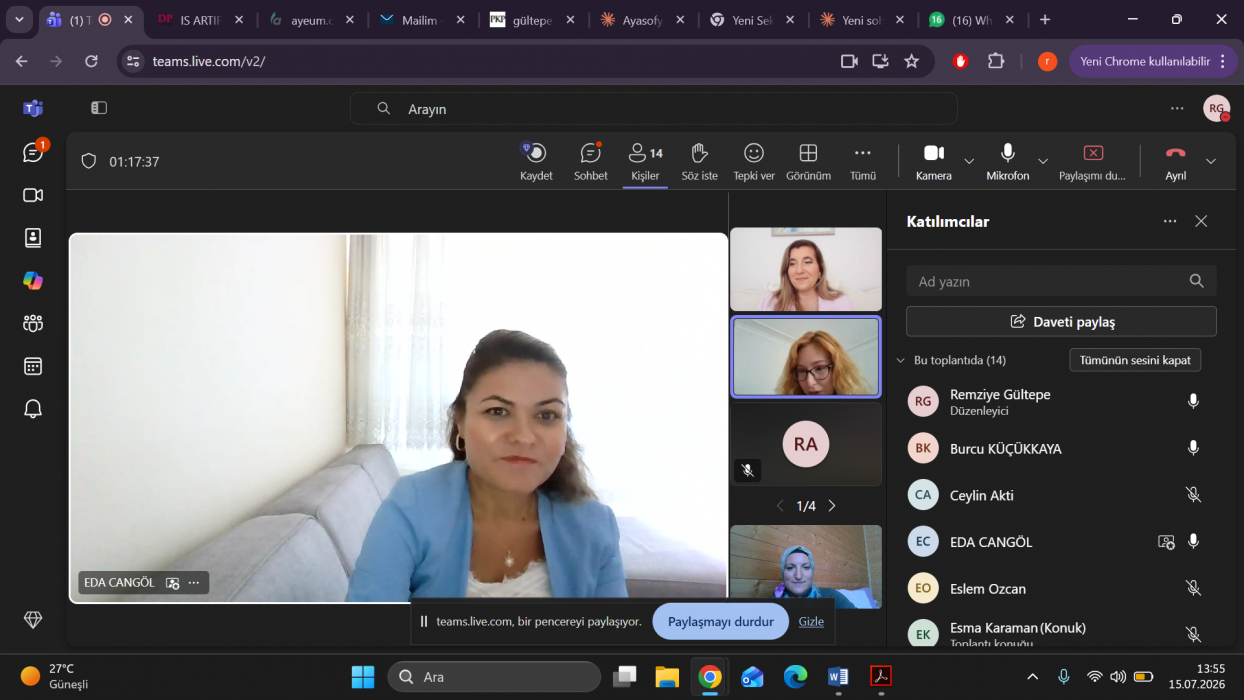Open the Calendar sidebar icon
Image resolution: width=1244 pixels, height=700 pixels.
coord(33,366)
